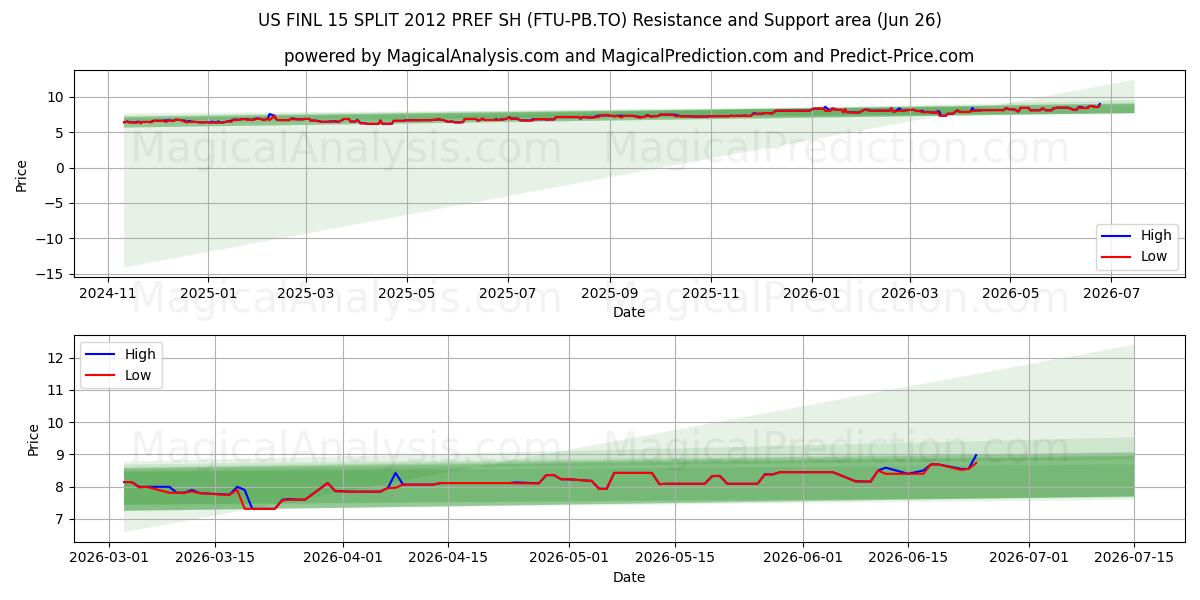Click the 2026-06-15 date tick label

point(908,559)
